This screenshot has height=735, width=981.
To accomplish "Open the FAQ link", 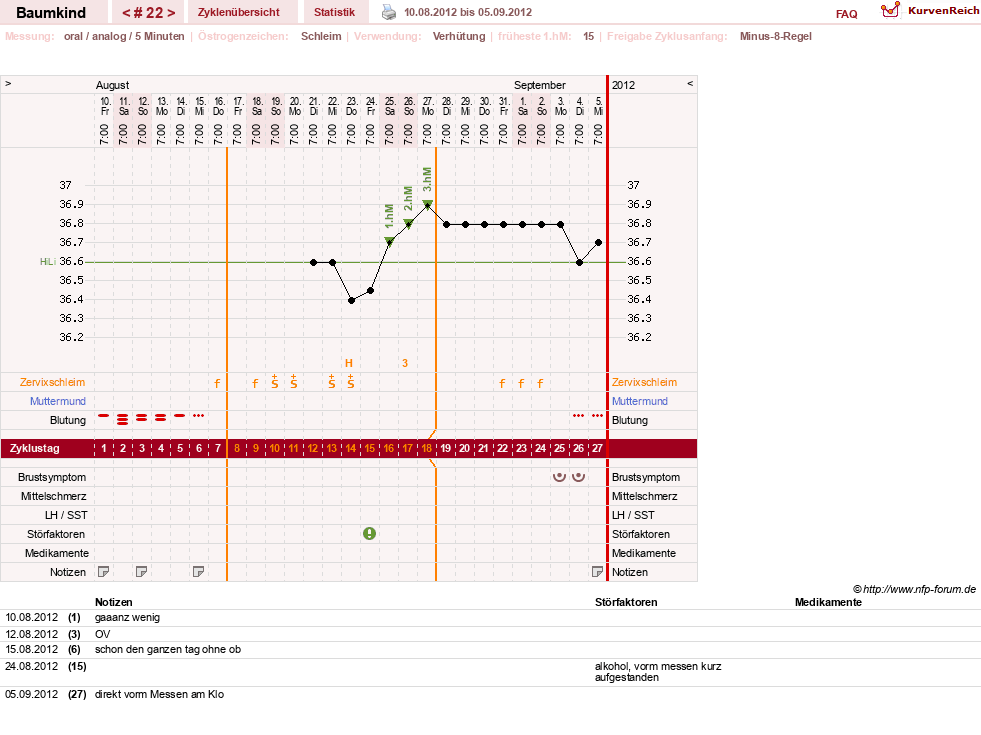I will pyautogui.click(x=846, y=14).
